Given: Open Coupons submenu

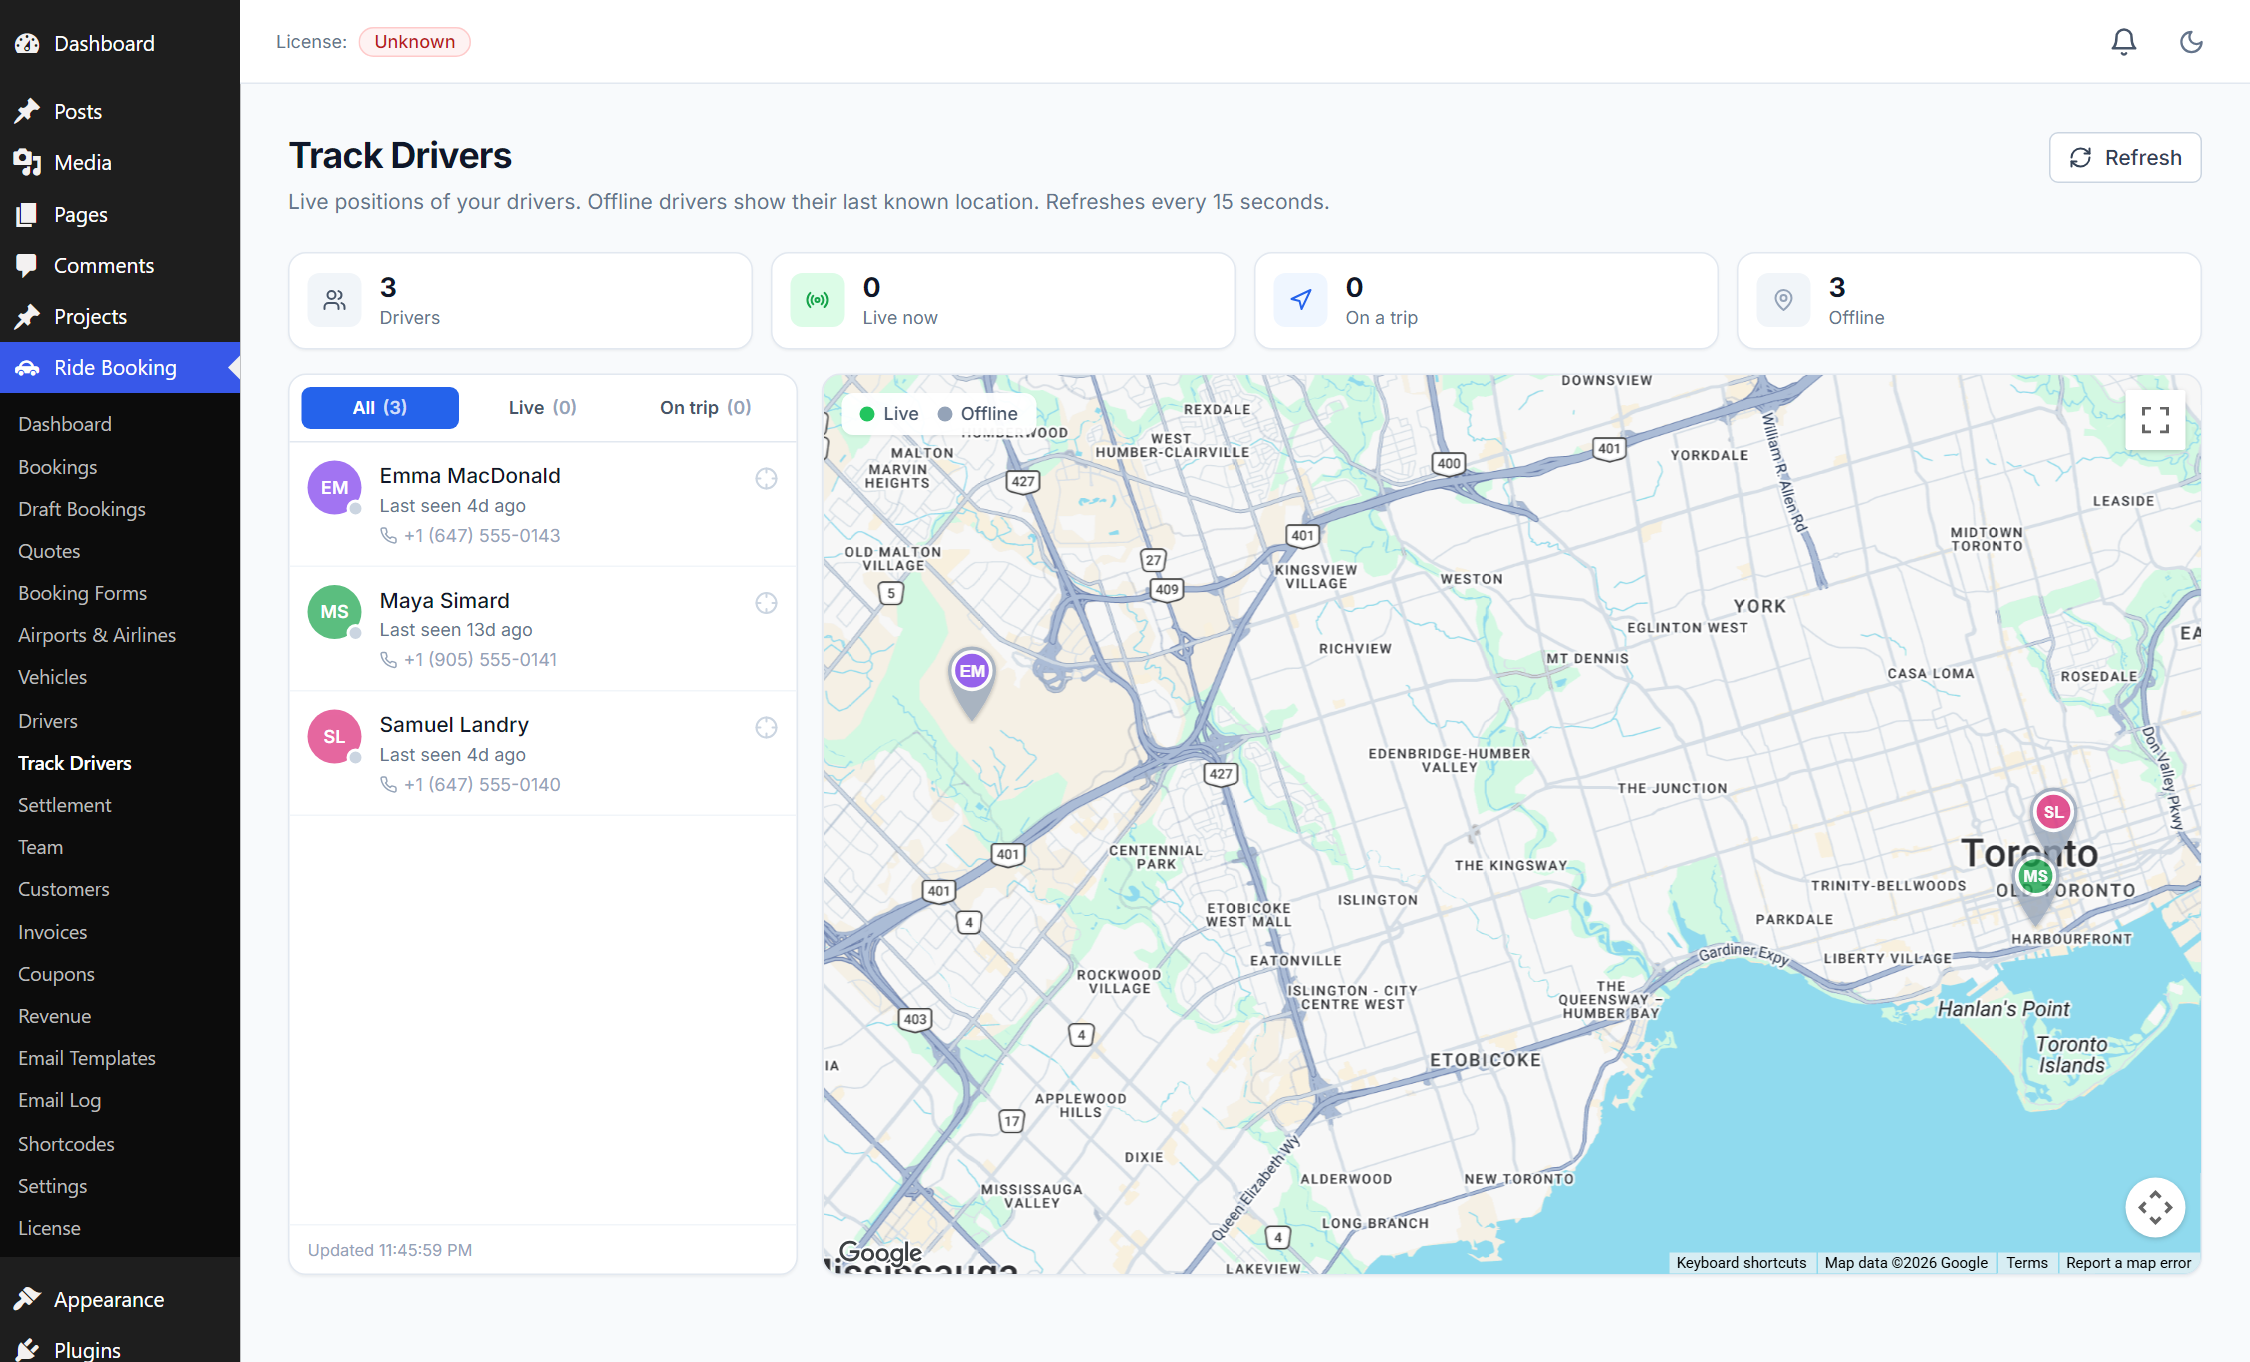Looking at the screenshot, I should [57, 974].
